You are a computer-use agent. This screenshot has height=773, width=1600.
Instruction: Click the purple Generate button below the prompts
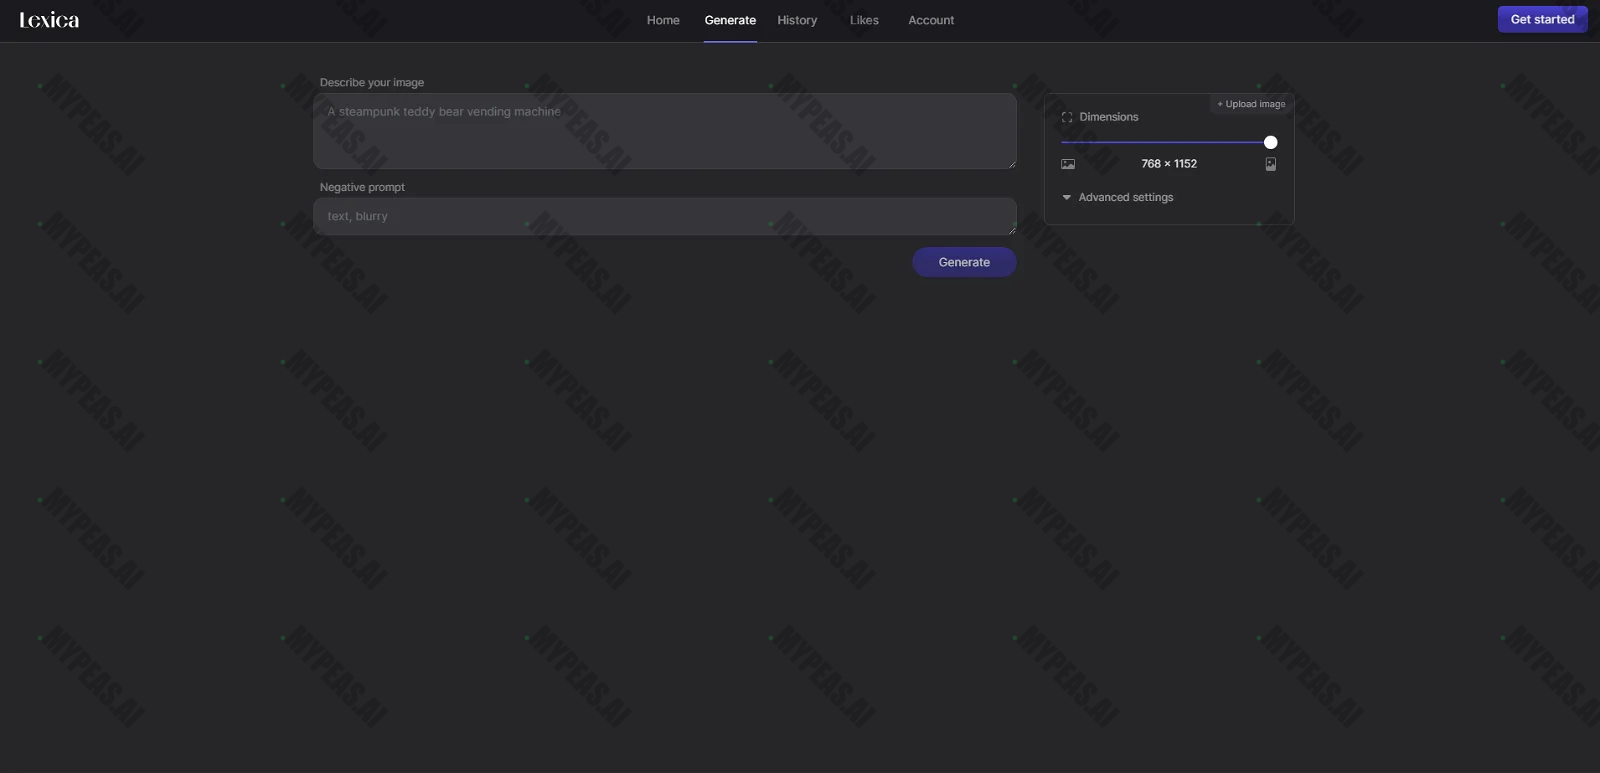(x=964, y=262)
